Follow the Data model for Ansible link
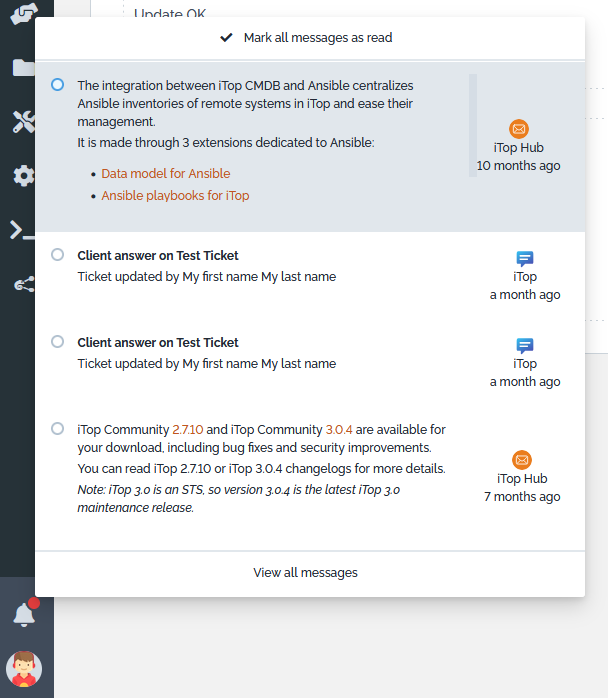 [x=166, y=174]
